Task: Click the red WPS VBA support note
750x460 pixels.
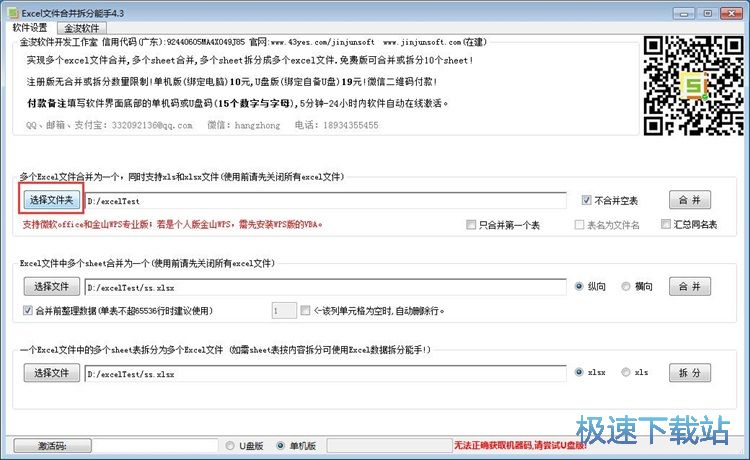Action: point(173,224)
